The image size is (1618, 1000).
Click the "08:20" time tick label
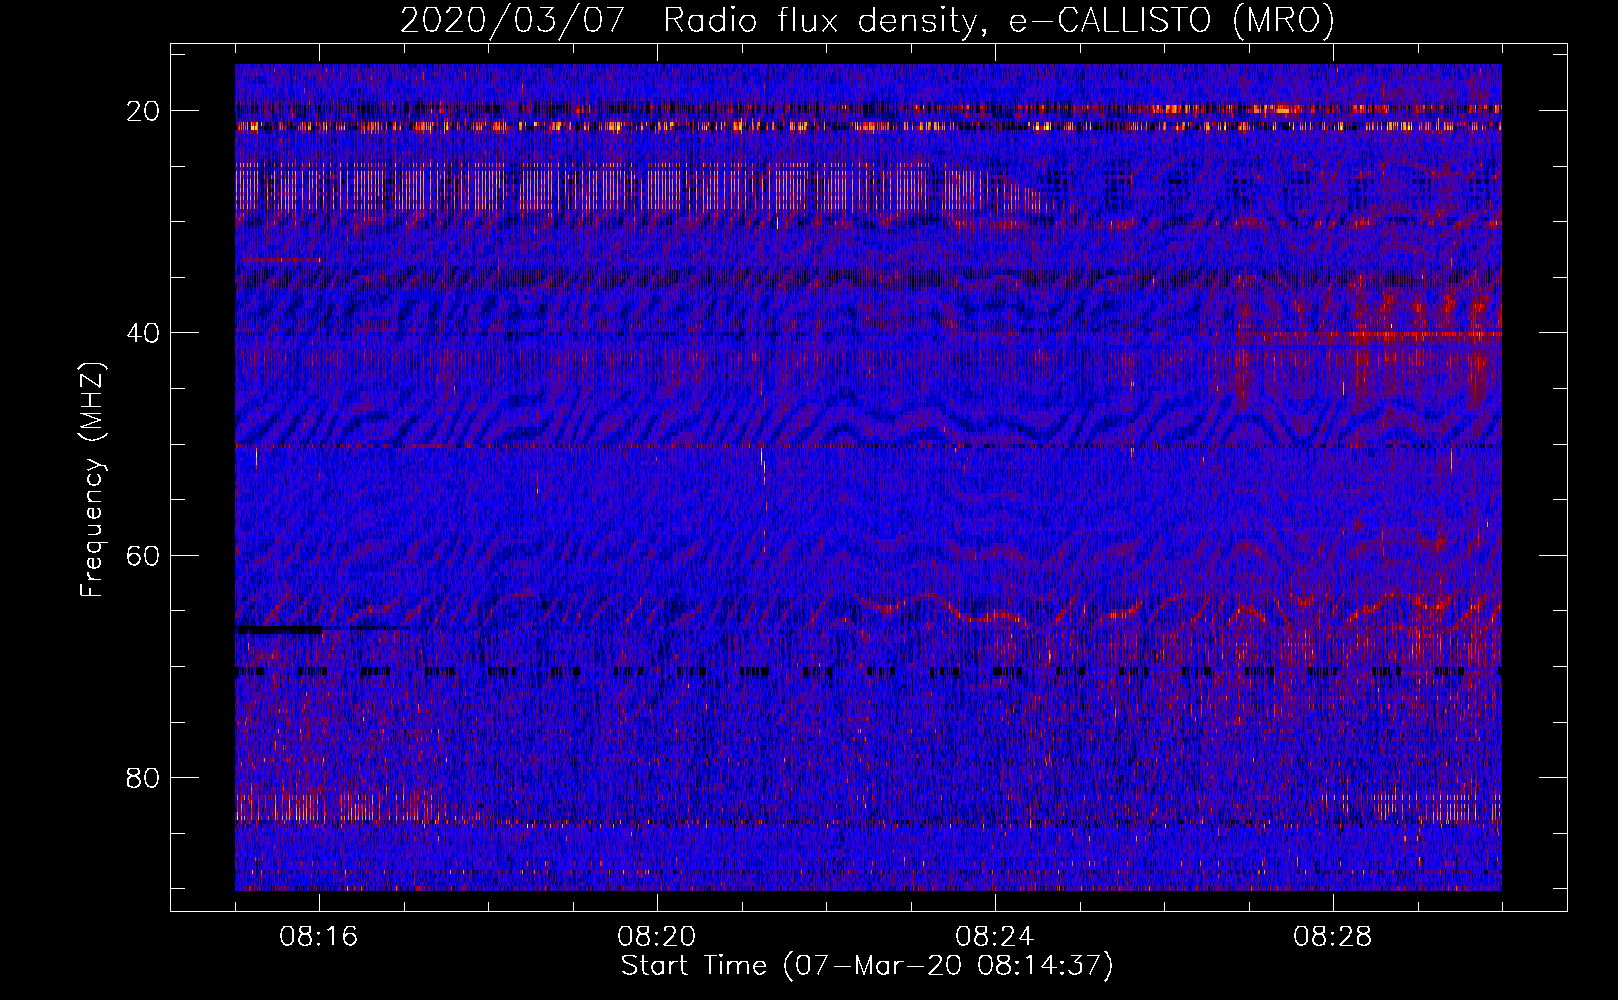[x=657, y=937]
